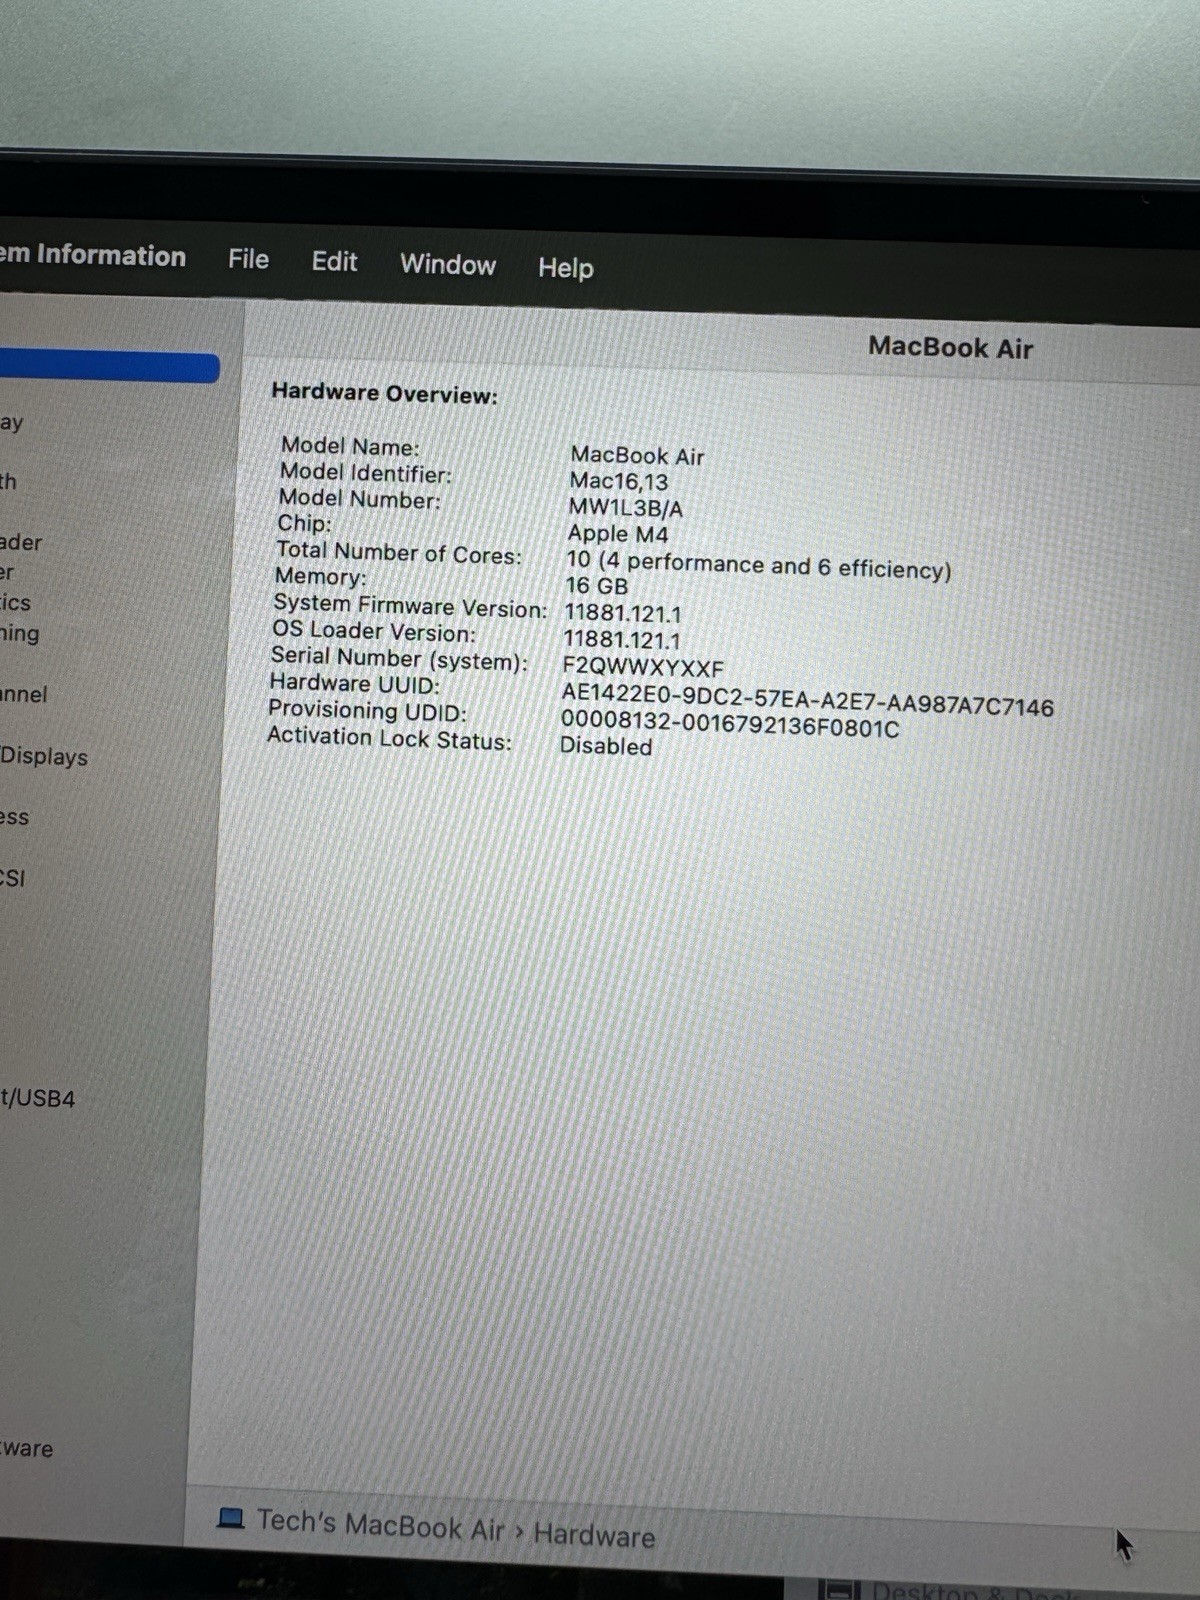Open the Edit menu

click(x=334, y=262)
